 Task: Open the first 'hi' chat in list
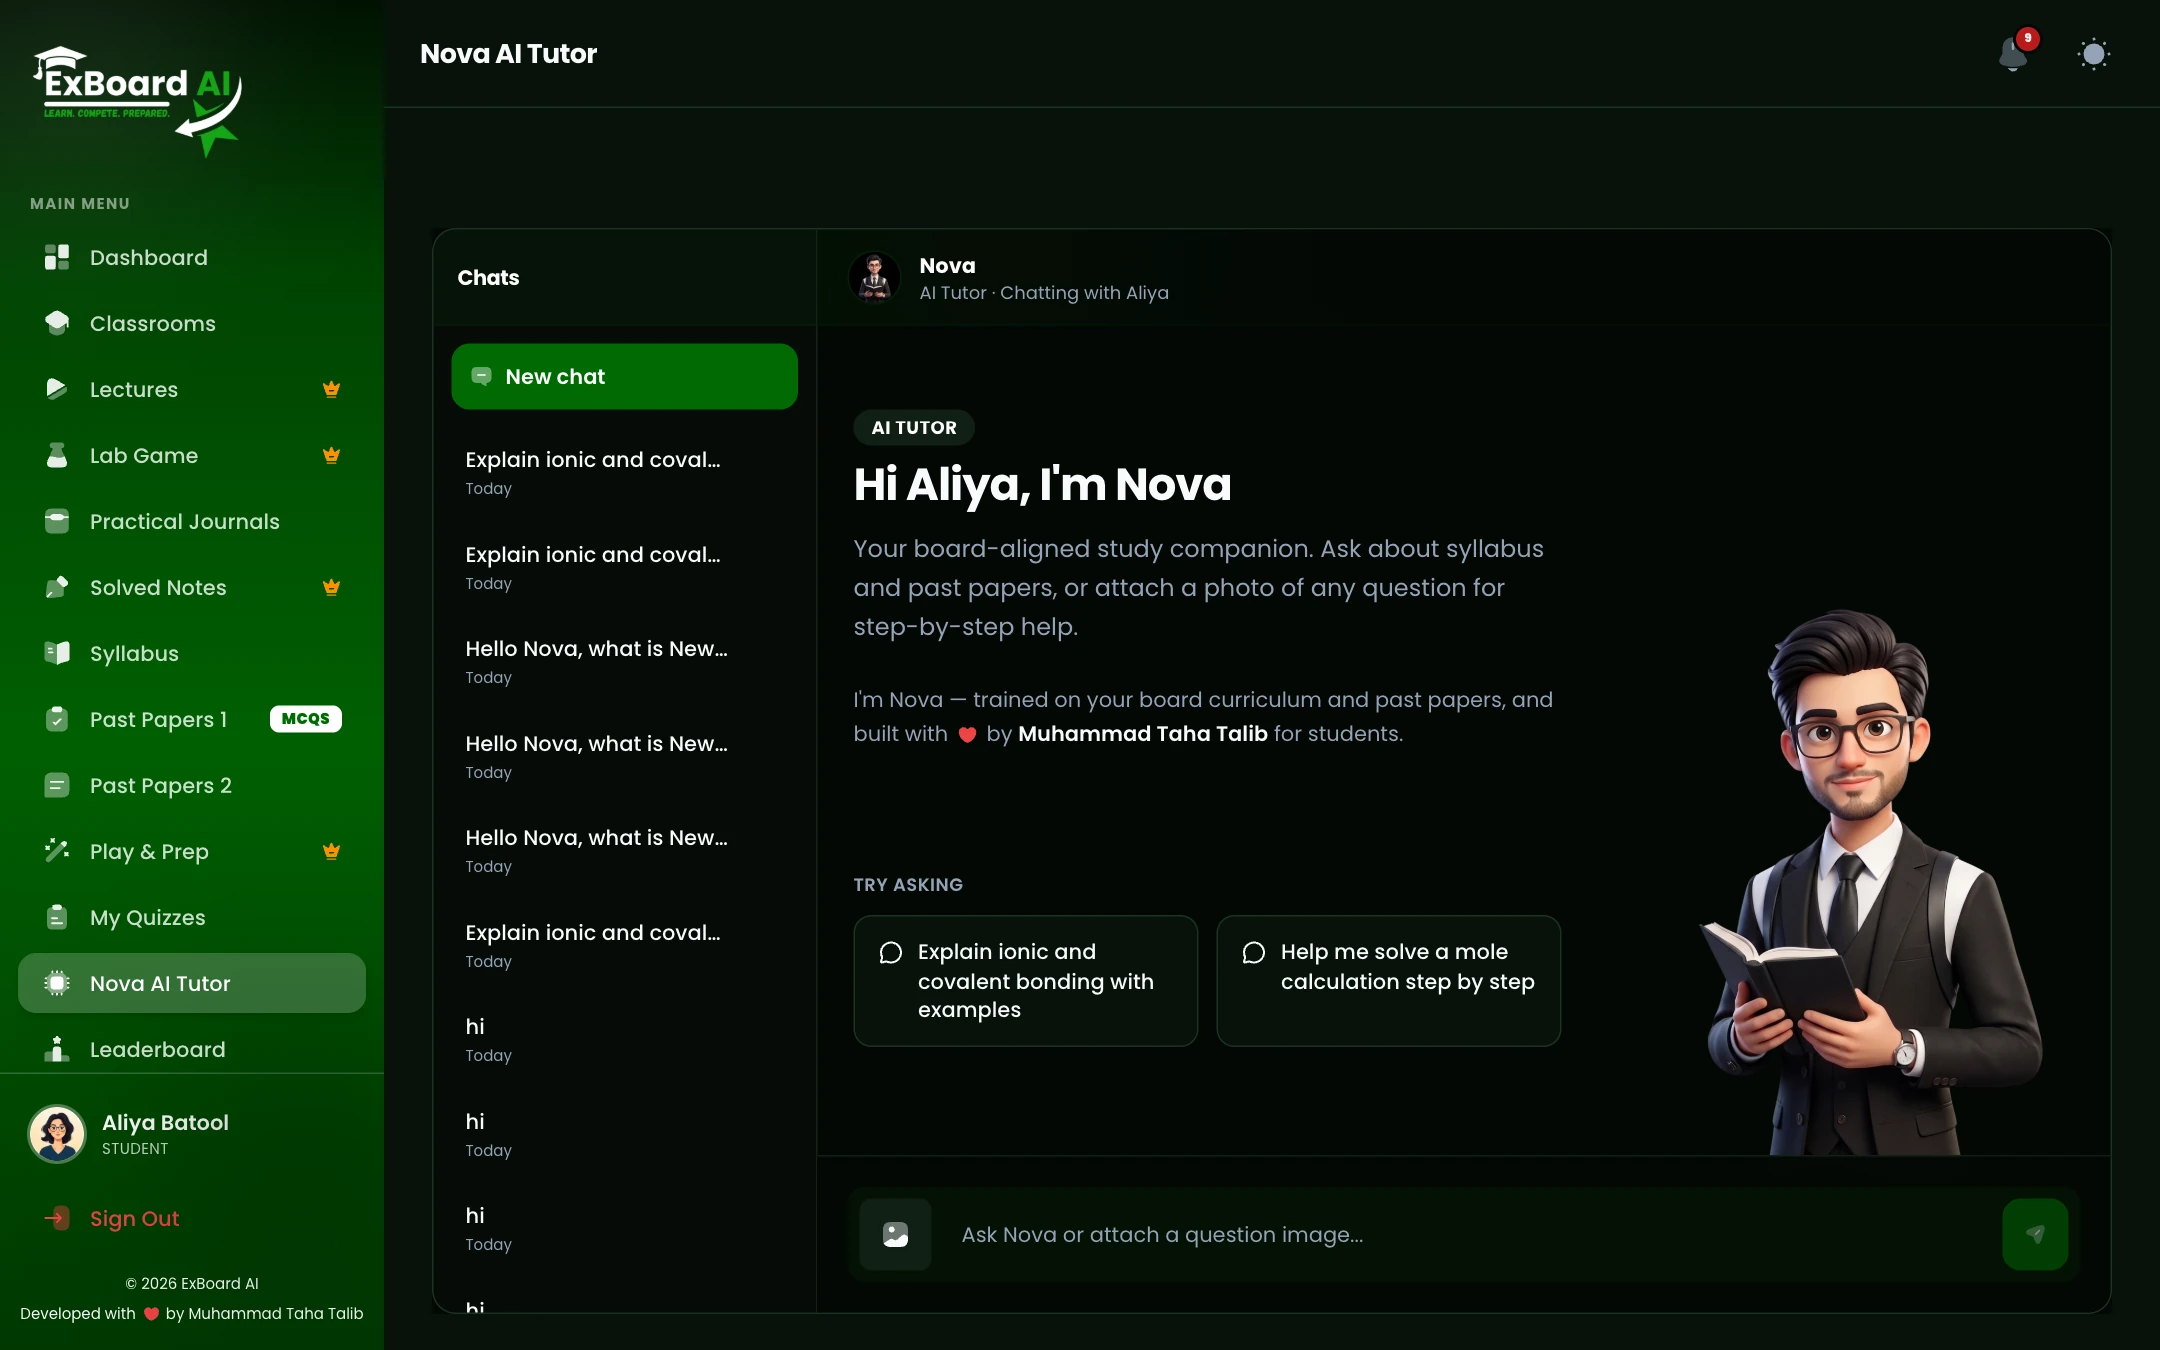[624, 1039]
